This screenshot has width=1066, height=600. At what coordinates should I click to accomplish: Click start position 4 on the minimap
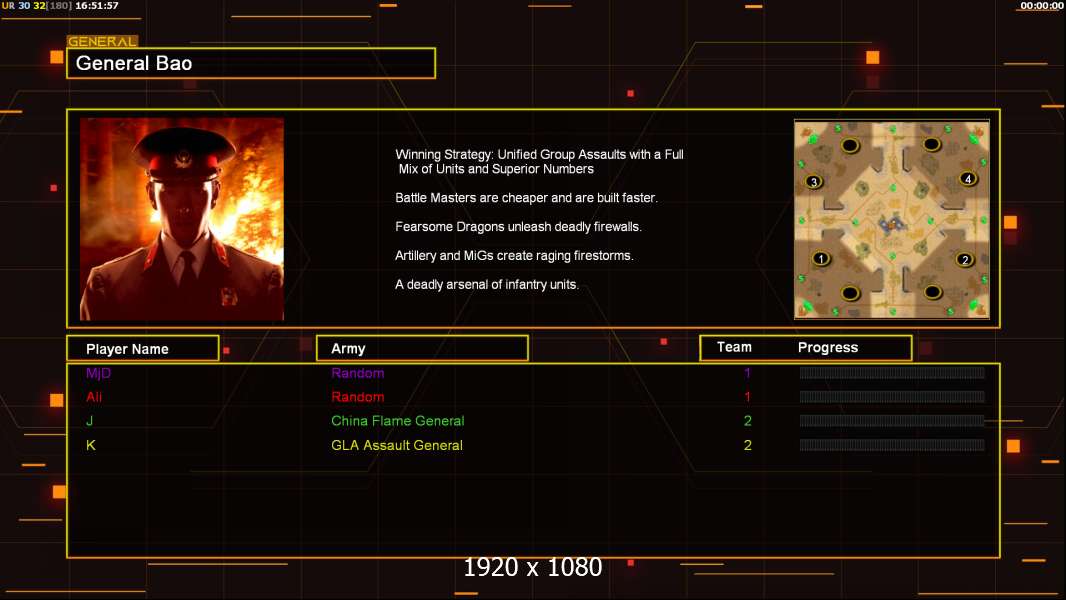click(967, 179)
